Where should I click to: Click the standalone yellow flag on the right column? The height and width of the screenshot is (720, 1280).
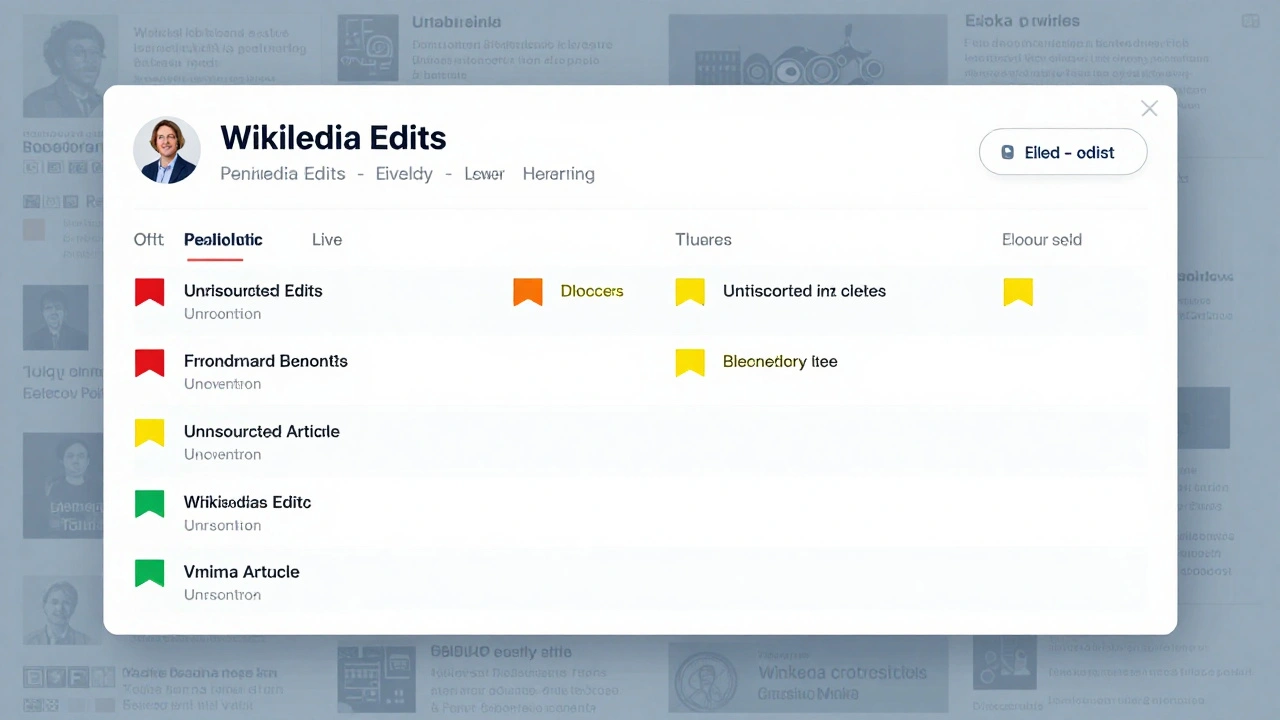(x=1018, y=292)
